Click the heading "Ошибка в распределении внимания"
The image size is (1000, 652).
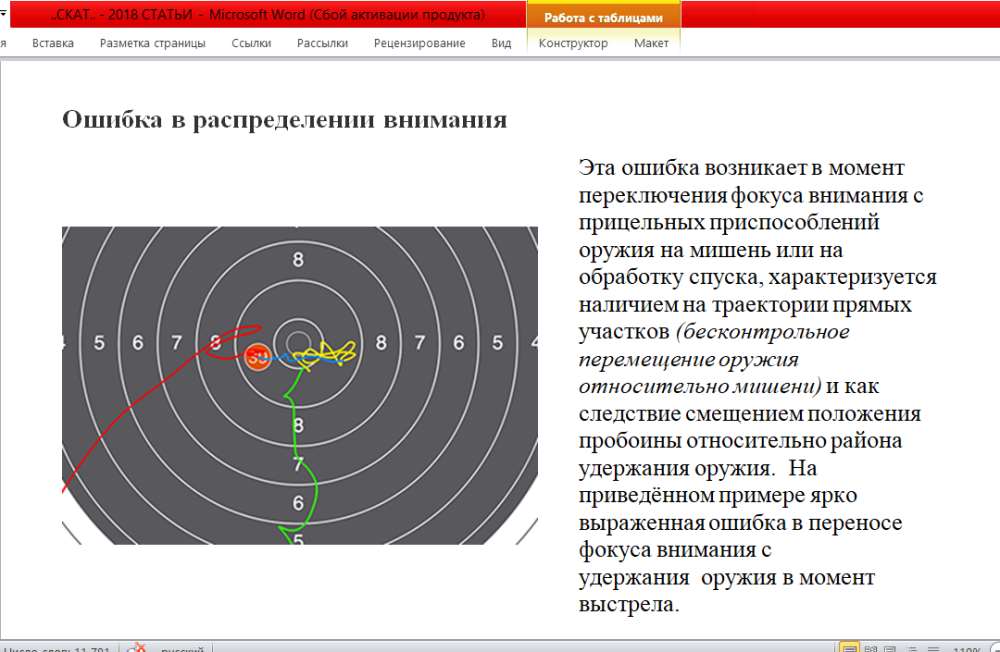(x=284, y=120)
